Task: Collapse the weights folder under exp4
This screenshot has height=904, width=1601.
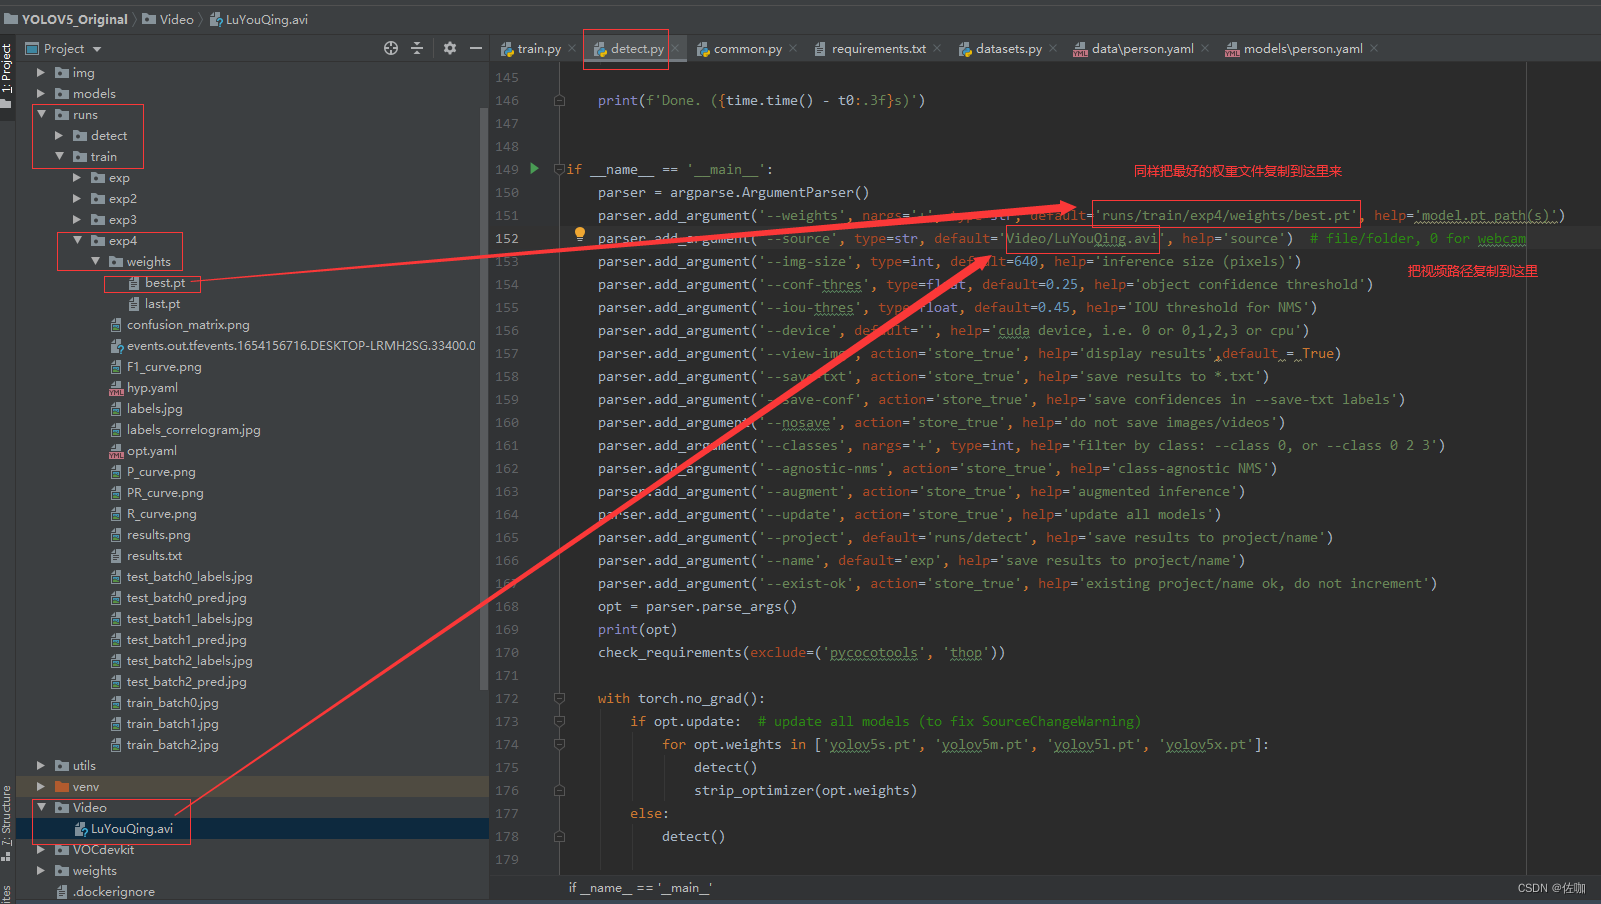Action: click(95, 261)
